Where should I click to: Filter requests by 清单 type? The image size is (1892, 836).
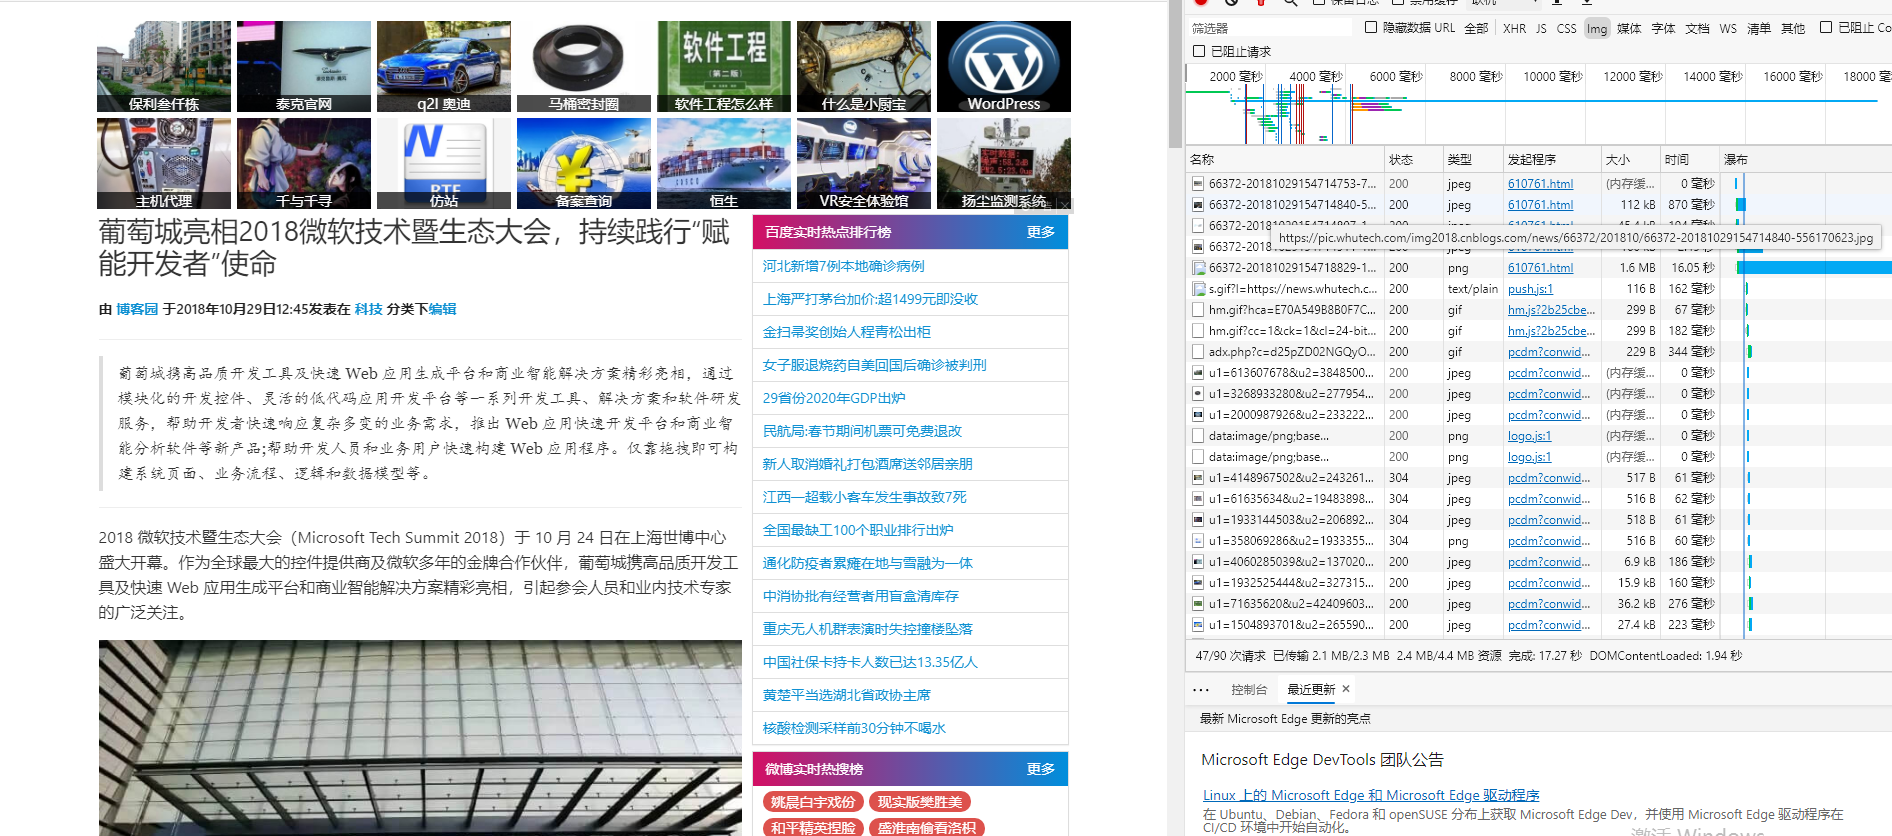1759,29
